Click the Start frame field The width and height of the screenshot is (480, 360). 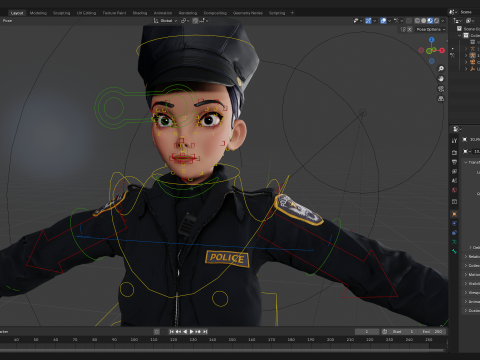(x=403, y=332)
